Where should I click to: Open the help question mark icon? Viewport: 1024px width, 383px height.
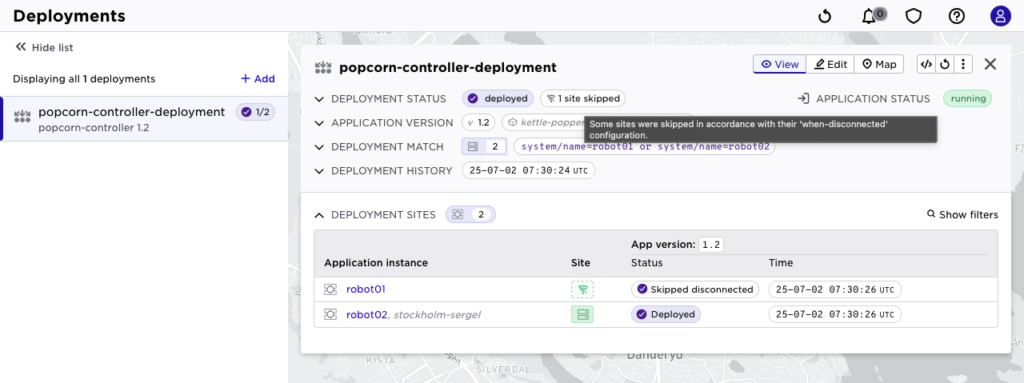click(957, 16)
